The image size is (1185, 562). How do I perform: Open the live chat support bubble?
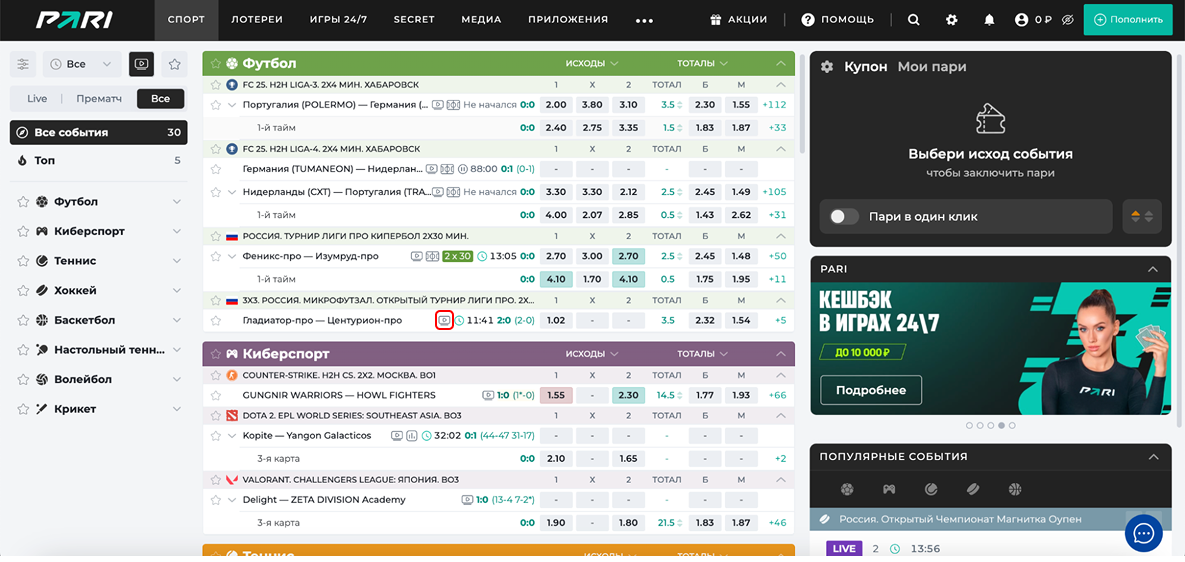click(x=1143, y=533)
